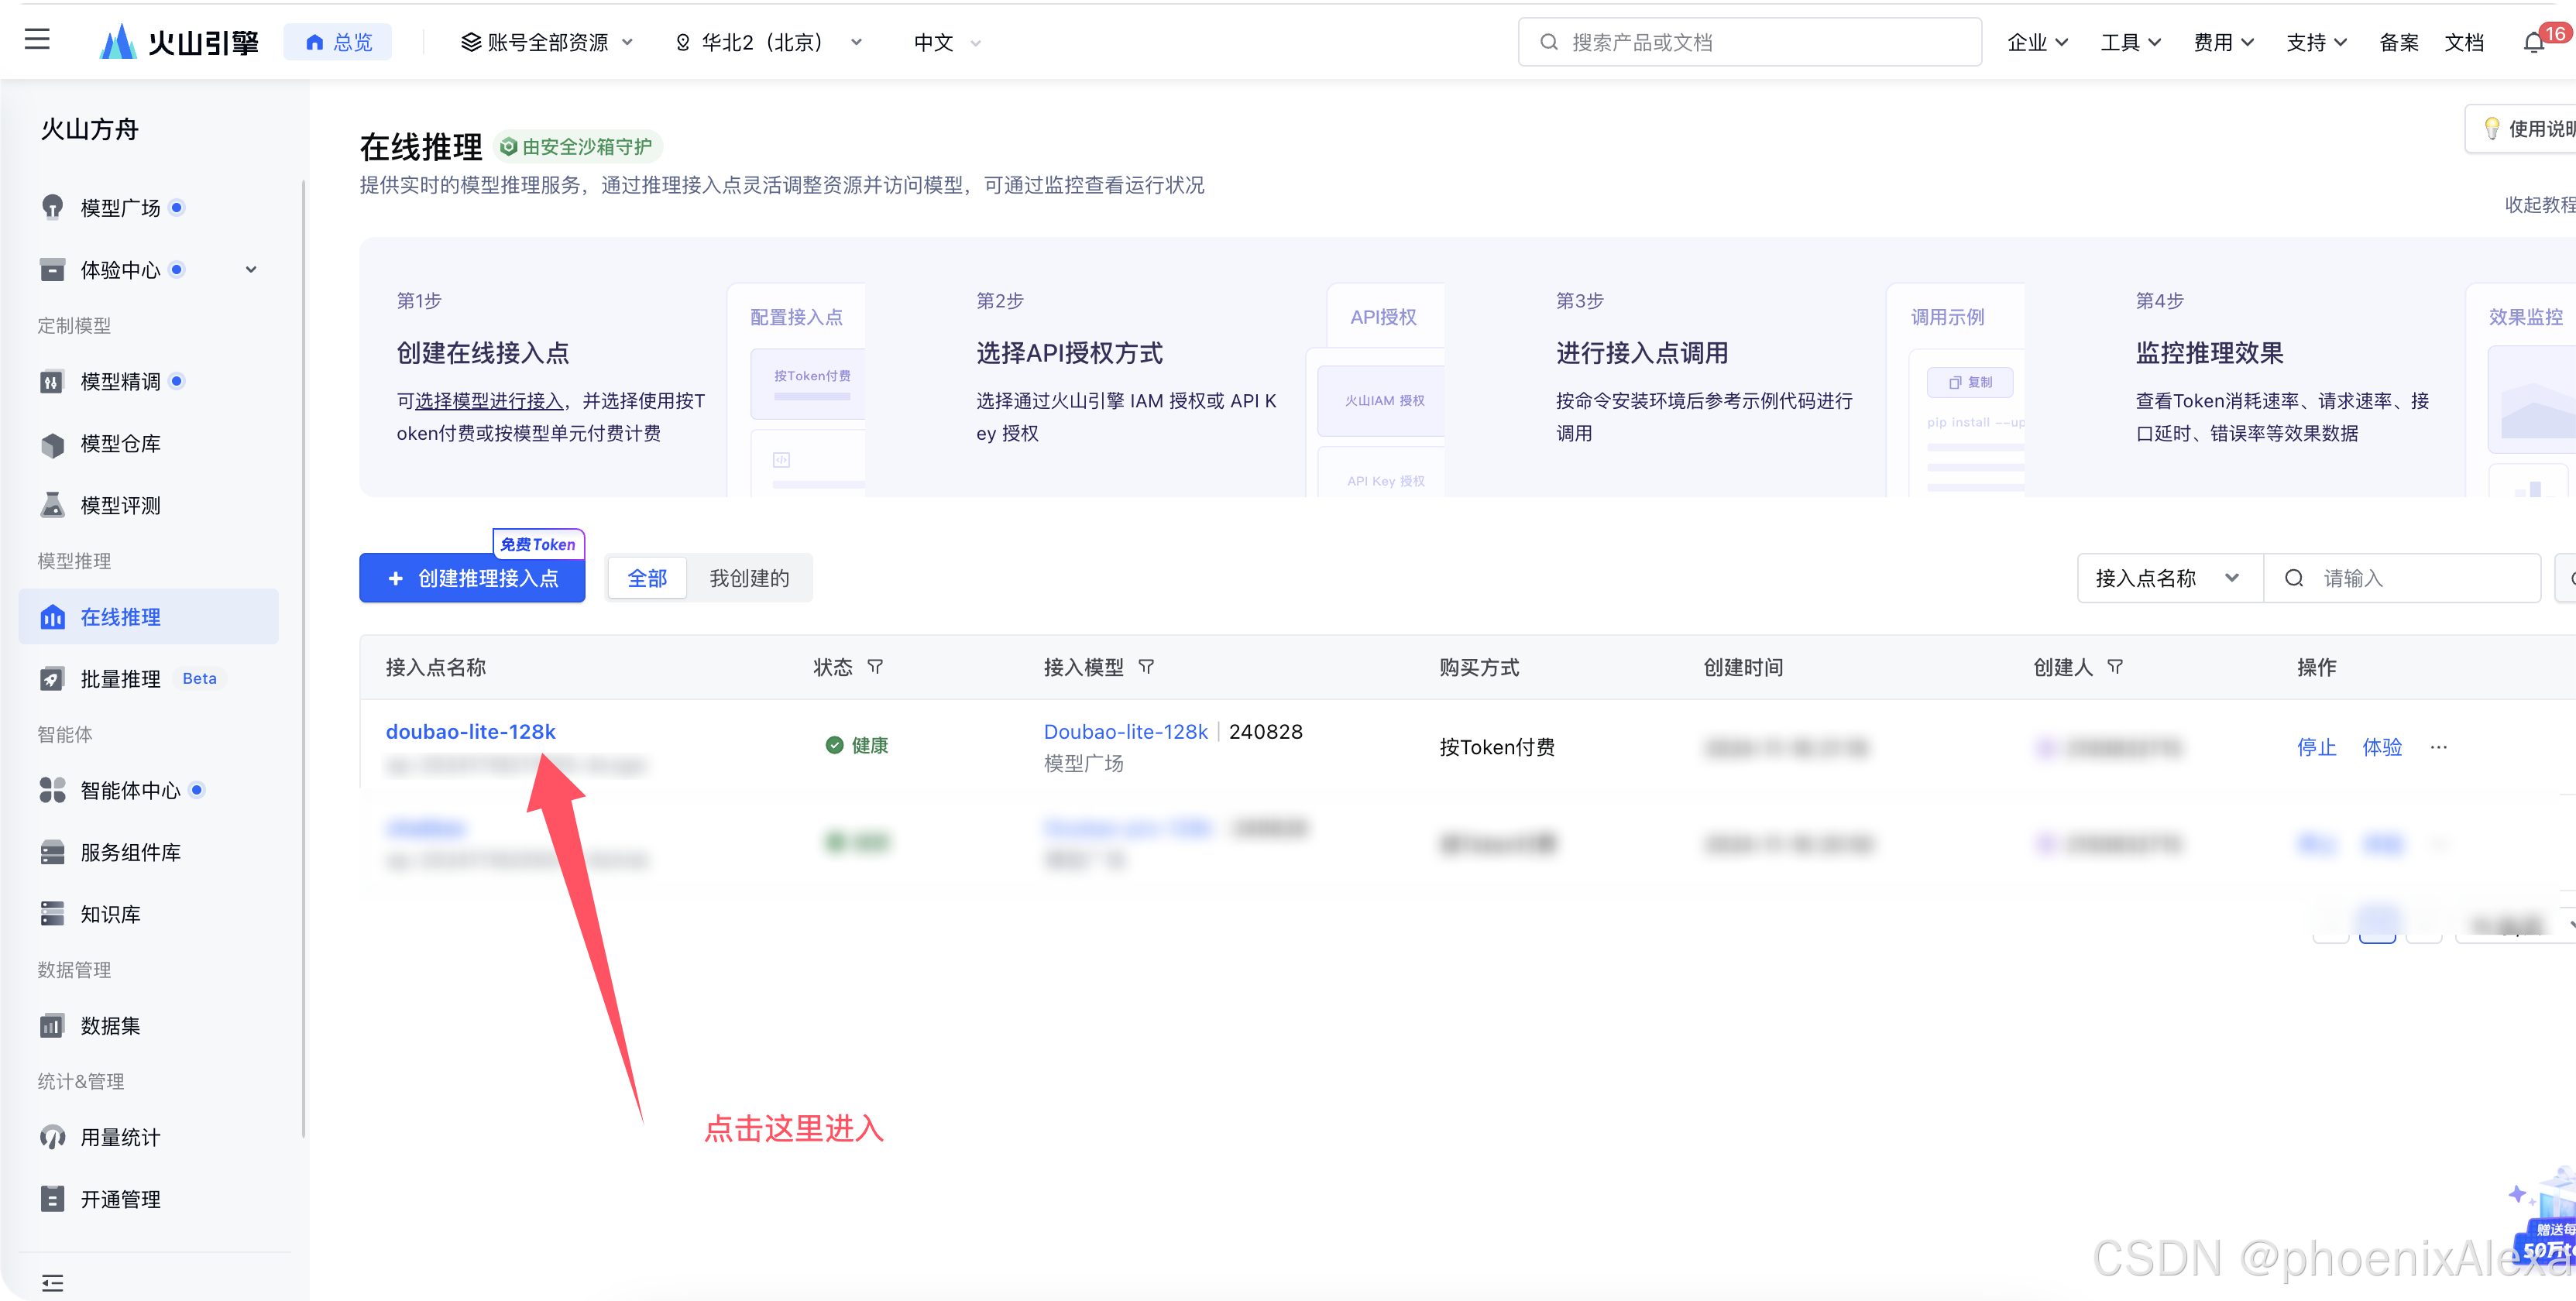The height and width of the screenshot is (1301, 2576).
Task: Click the collapse sidebar icon at bottom
Action: pos(52,1282)
